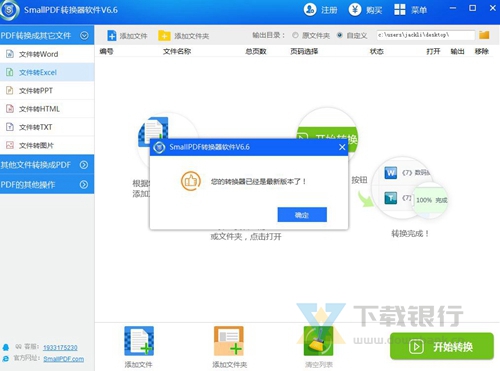Choose the 自定义 output radio button
The width and height of the screenshot is (500, 371).
[340, 35]
